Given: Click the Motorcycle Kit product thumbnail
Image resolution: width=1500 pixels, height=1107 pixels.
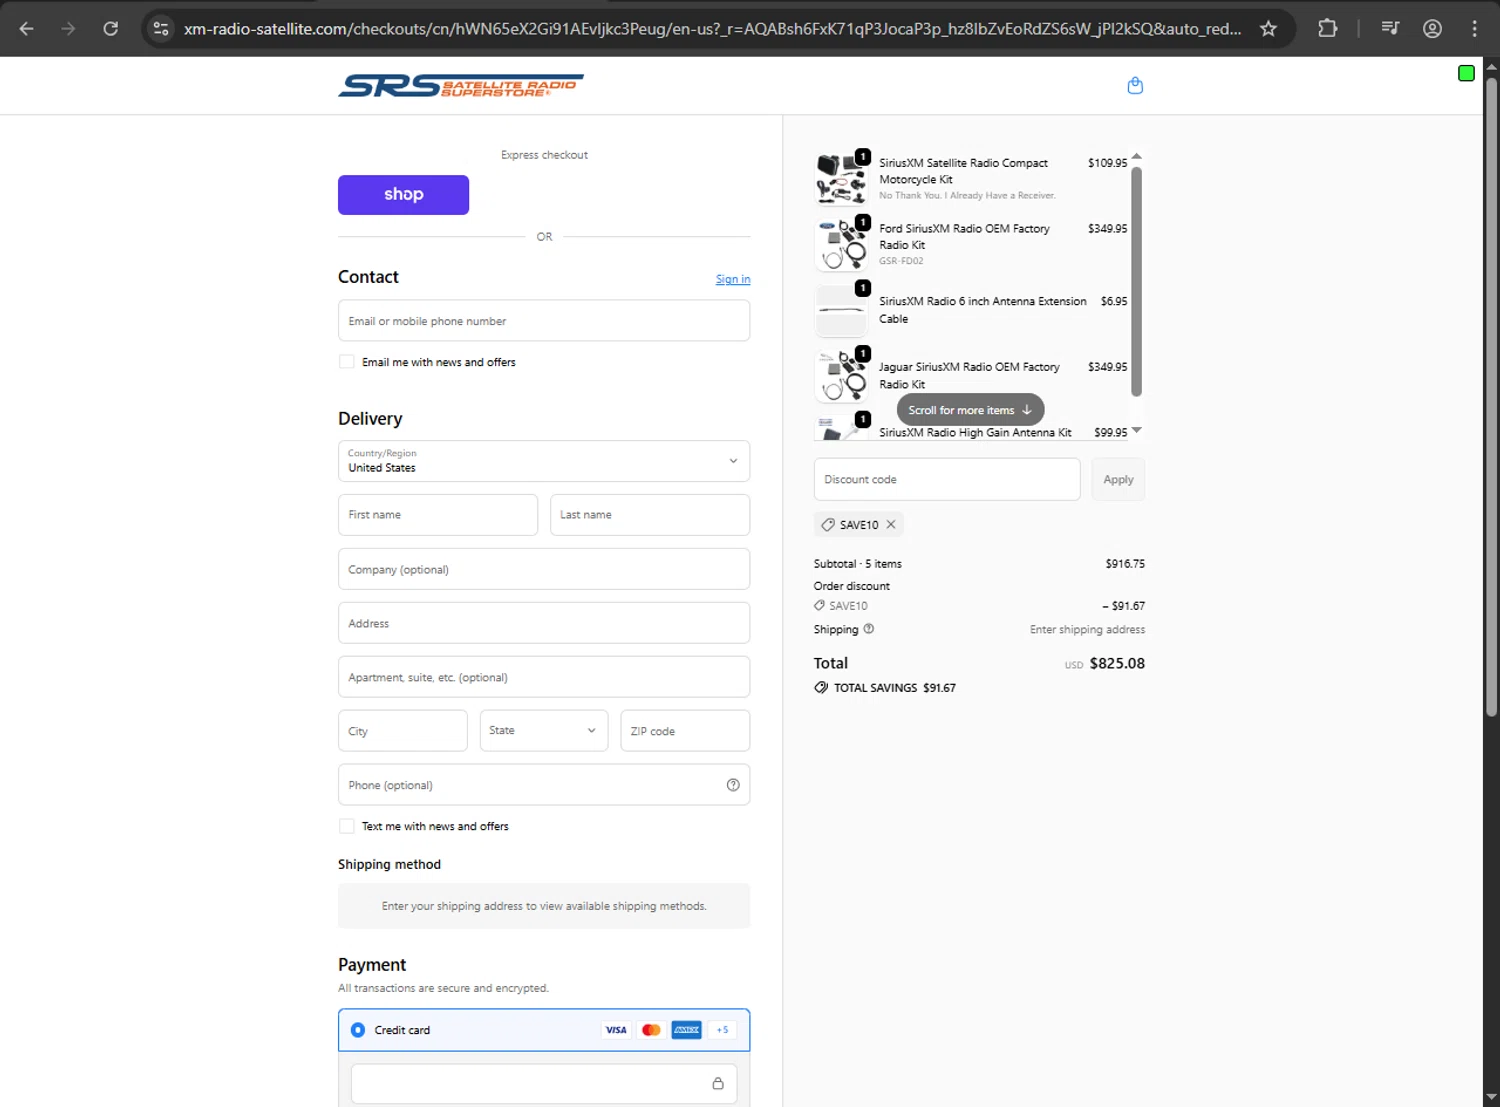Looking at the screenshot, I should (x=841, y=178).
